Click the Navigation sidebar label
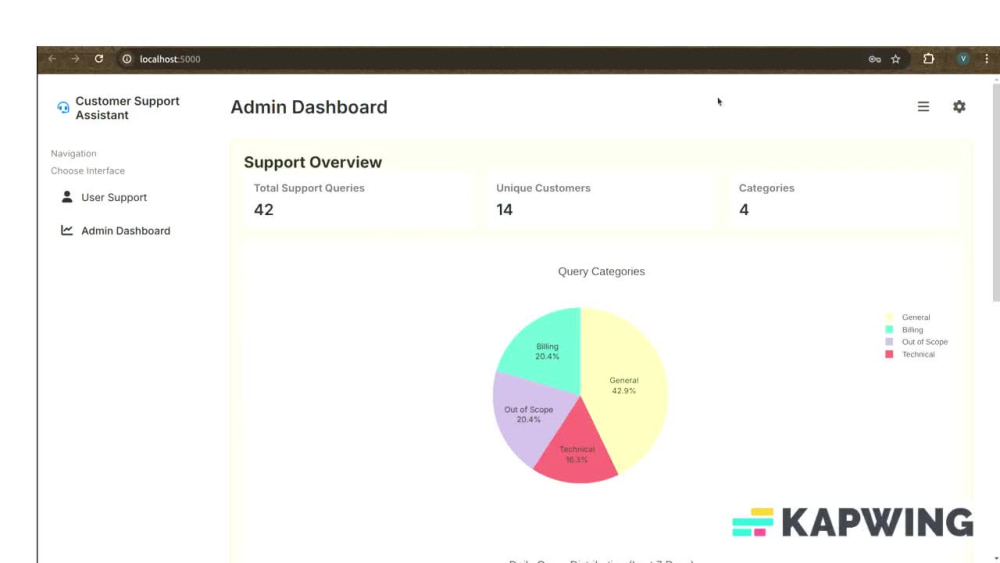Viewport: 1000px width, 563px height. click(x=73, y=154)
